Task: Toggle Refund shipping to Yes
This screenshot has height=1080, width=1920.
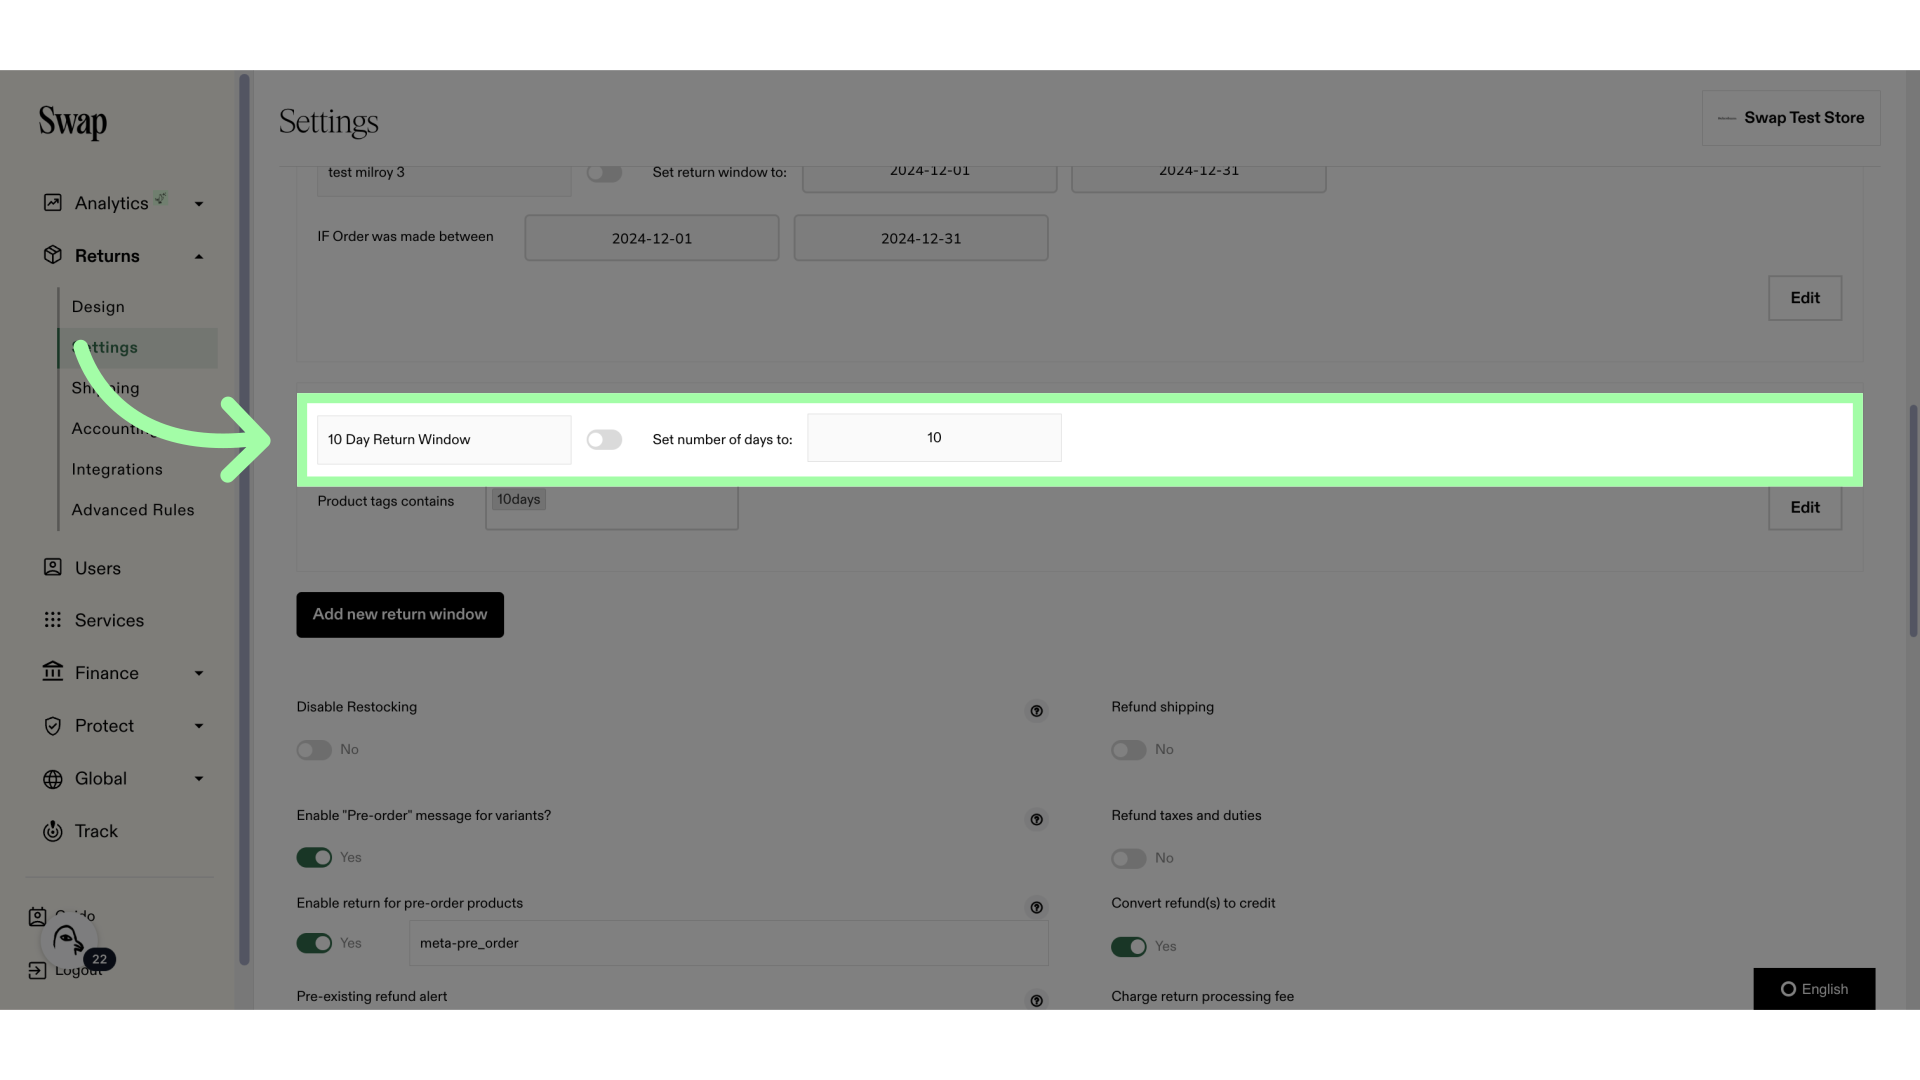Action: coord(1127,749)
